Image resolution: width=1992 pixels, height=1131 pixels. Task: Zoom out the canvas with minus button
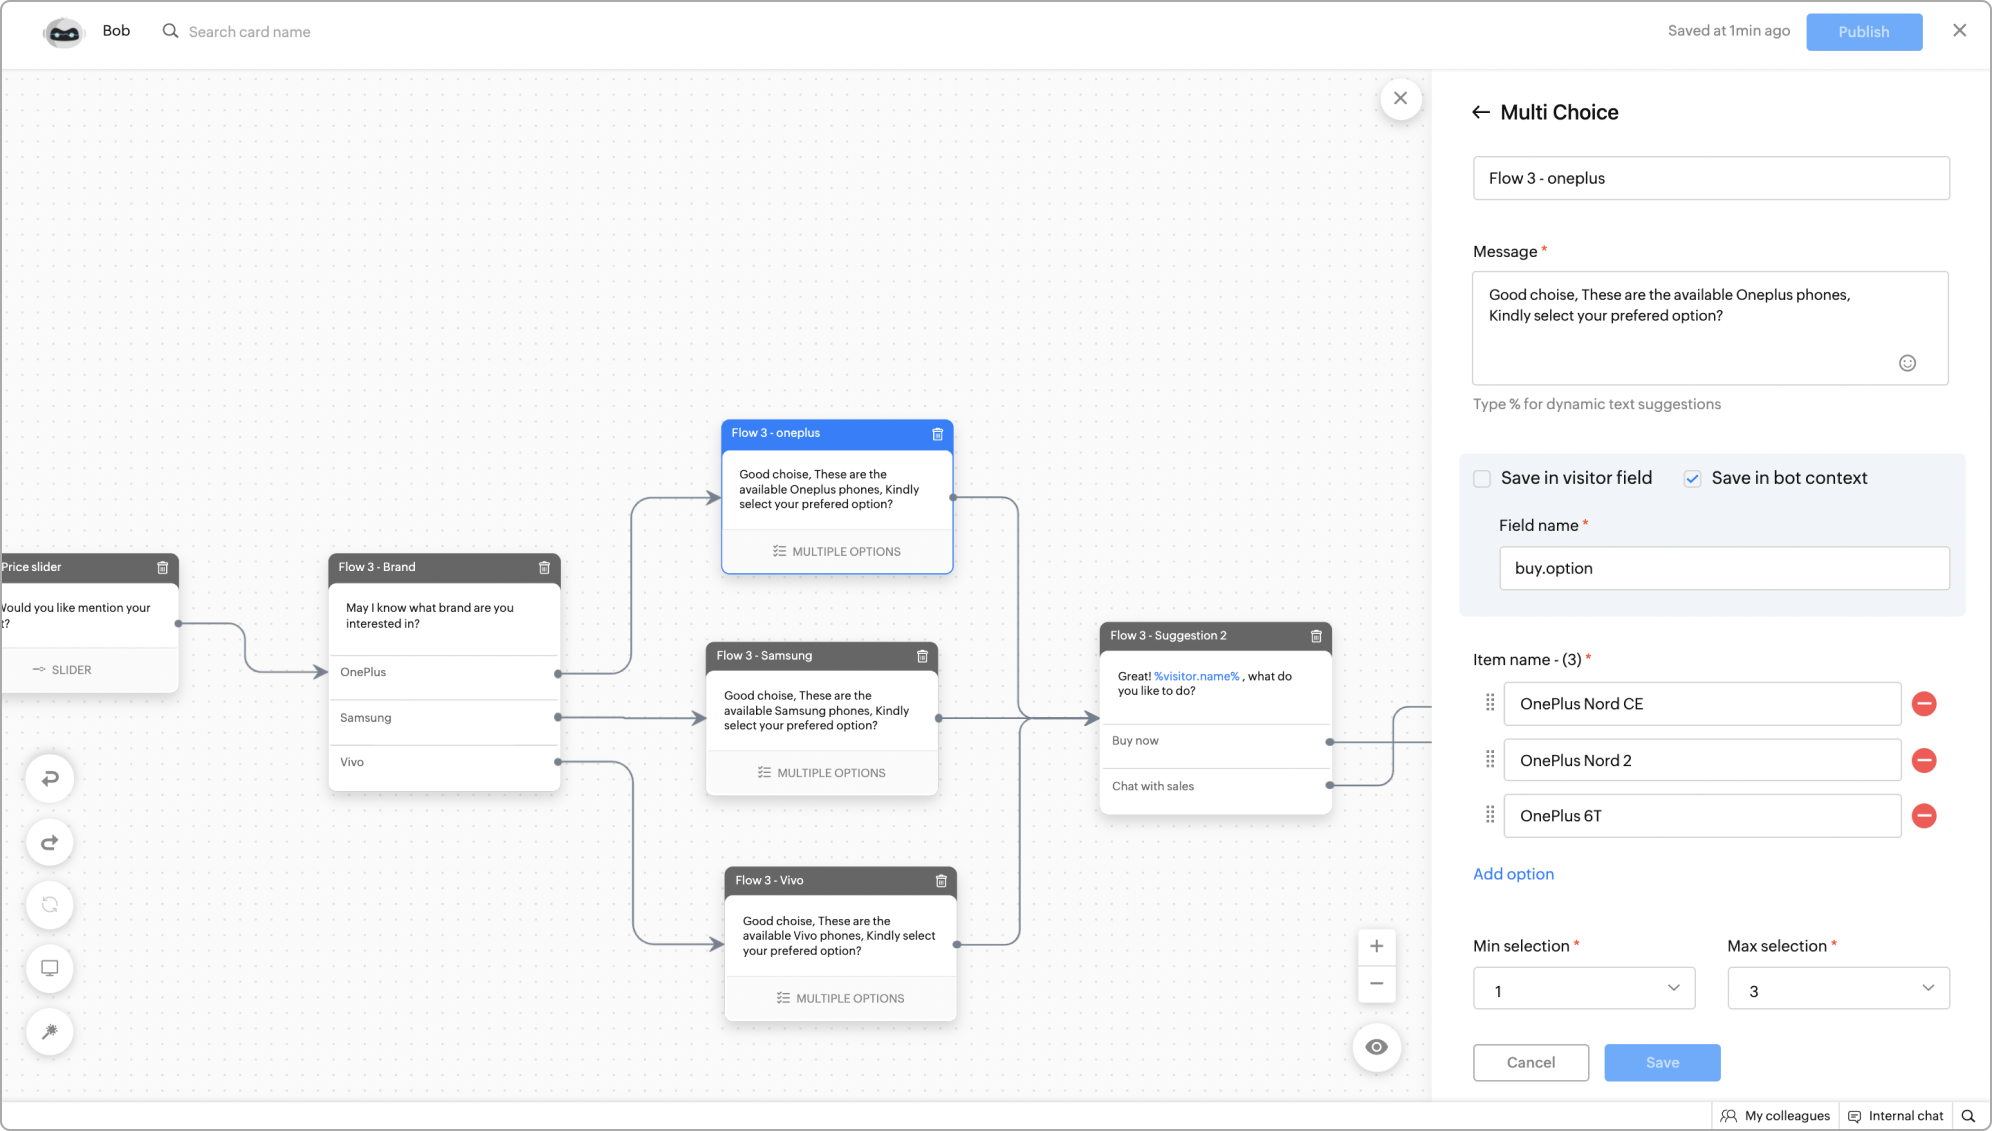click(x=1376, y=983)
